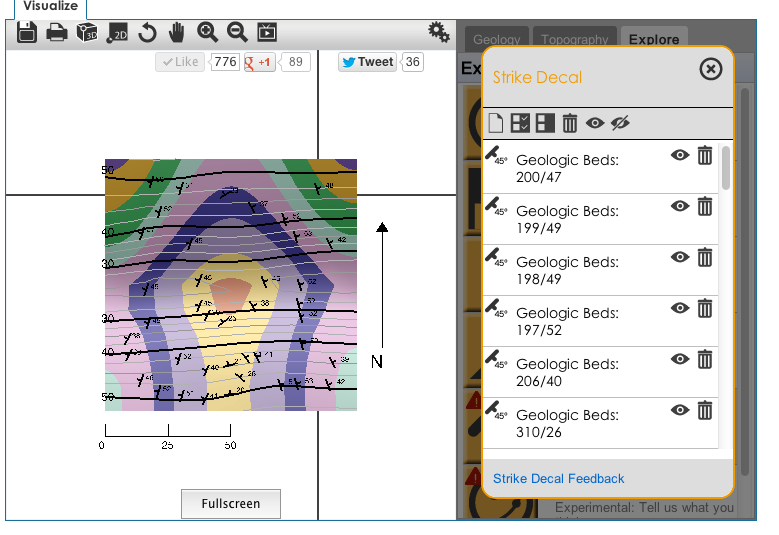779x535 pixels.
Task: Select all decals with checklist icon
Action: click(x=520, y=123)
